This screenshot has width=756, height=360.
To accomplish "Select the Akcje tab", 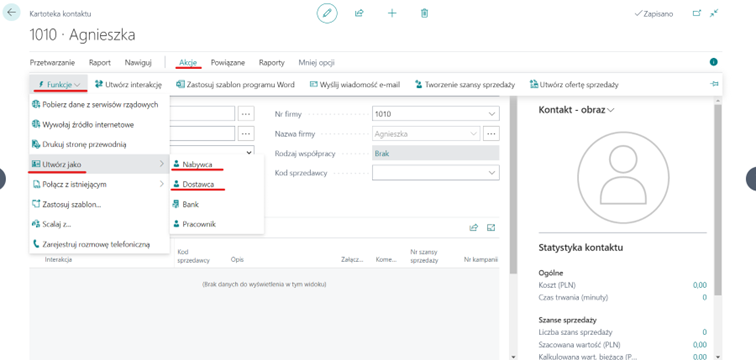I will coord(188,63).
